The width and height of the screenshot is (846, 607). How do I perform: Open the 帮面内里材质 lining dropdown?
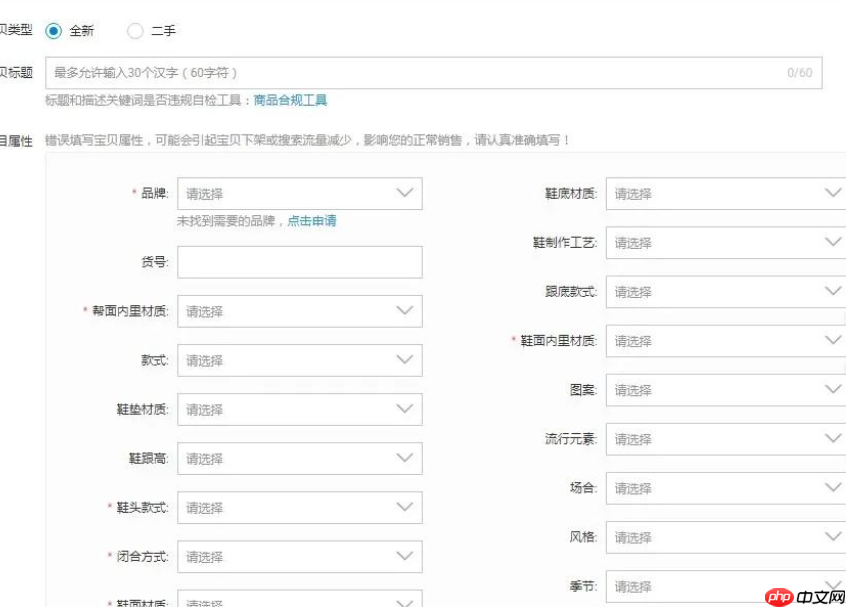coord(300,311)
